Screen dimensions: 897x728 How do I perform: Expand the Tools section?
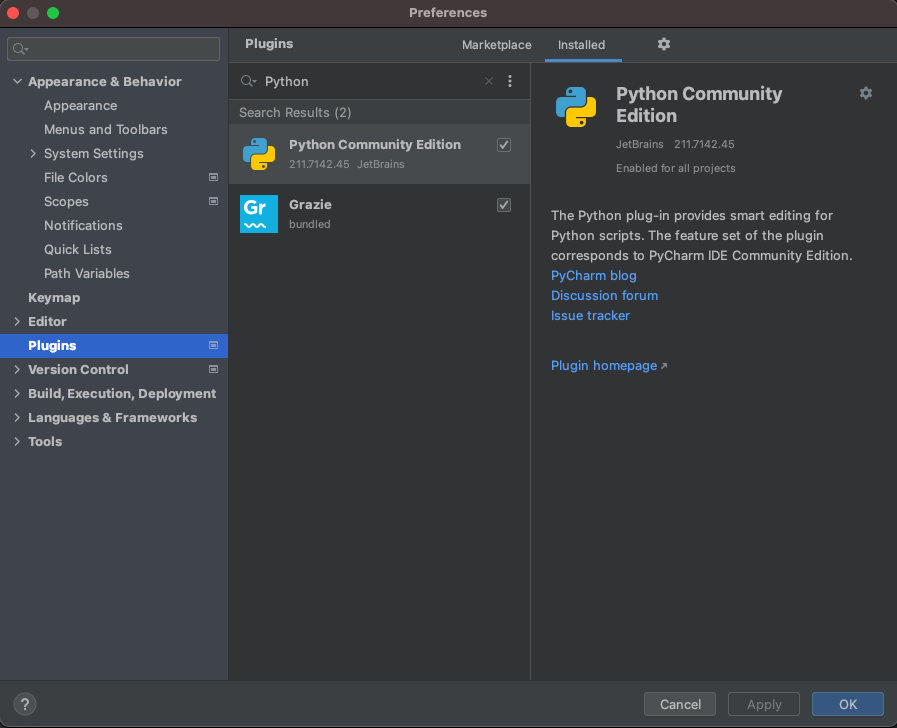coord(17,441)
